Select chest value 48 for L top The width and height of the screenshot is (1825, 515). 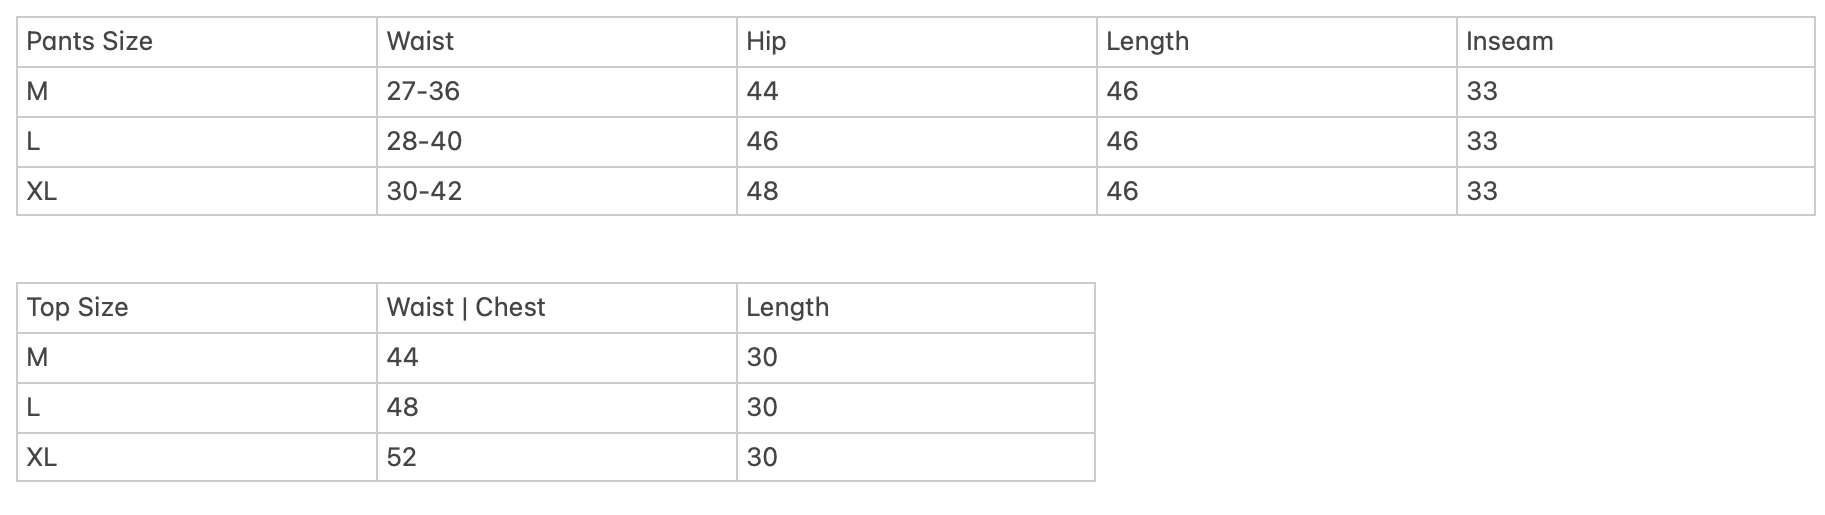[x=402, y=408]
